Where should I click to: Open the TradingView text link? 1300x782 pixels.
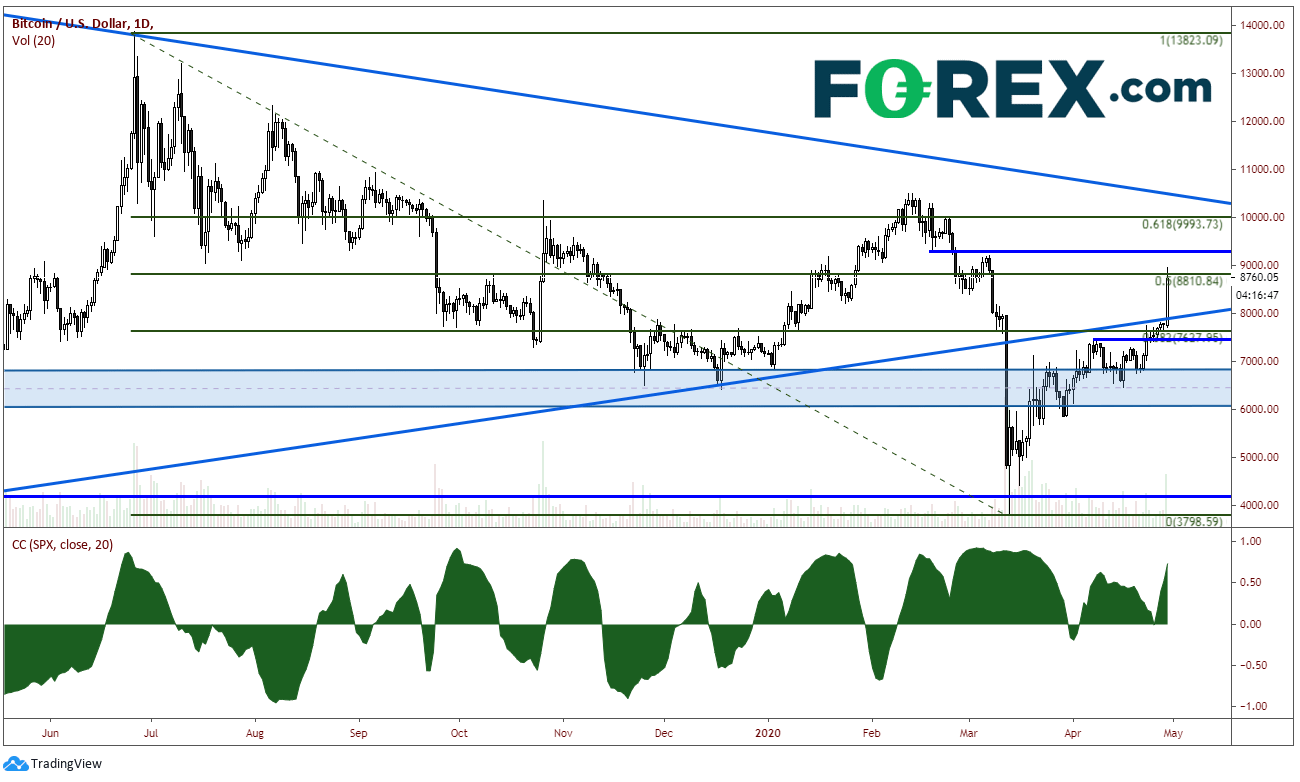pyautogui.click(x=66, y=764)
